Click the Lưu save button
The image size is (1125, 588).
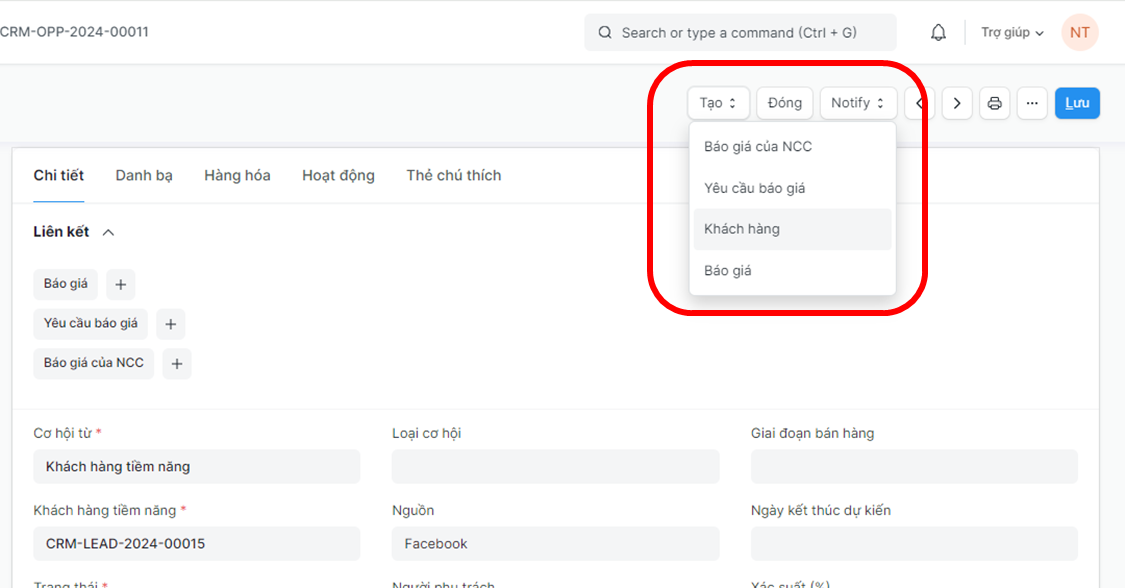1077,103
